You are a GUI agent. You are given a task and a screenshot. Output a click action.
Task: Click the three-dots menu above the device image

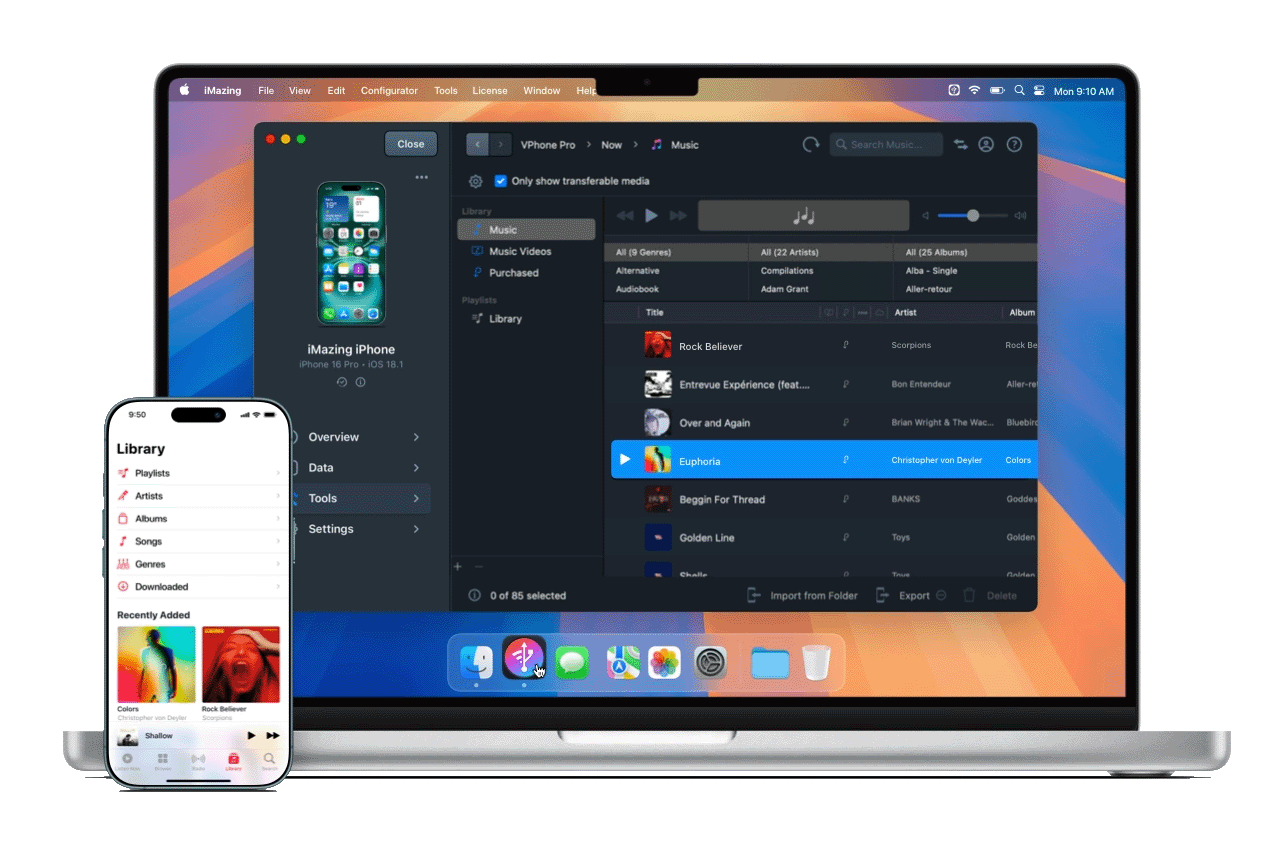coord(422,177)
